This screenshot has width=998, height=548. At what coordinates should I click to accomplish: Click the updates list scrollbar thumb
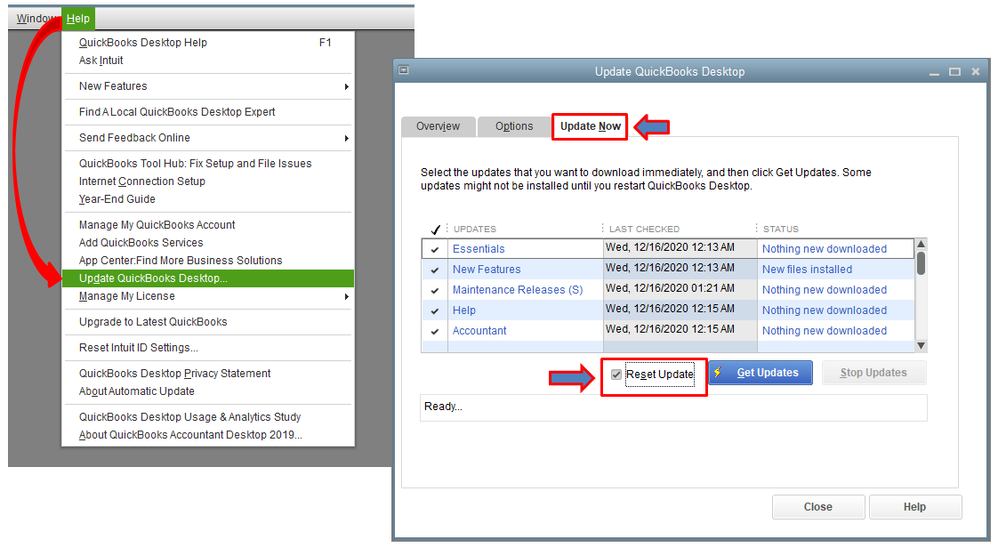coord(921,263)
